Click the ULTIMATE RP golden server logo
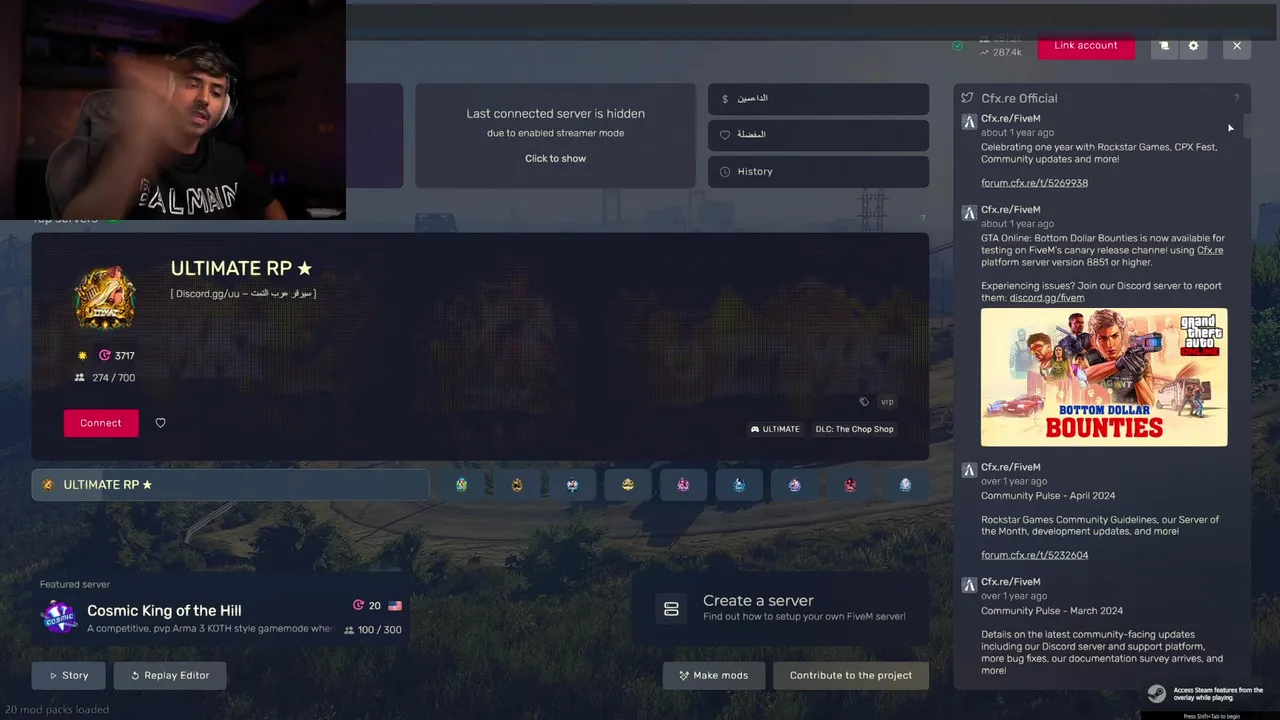The image size is (1280, 720). [105, 297]
